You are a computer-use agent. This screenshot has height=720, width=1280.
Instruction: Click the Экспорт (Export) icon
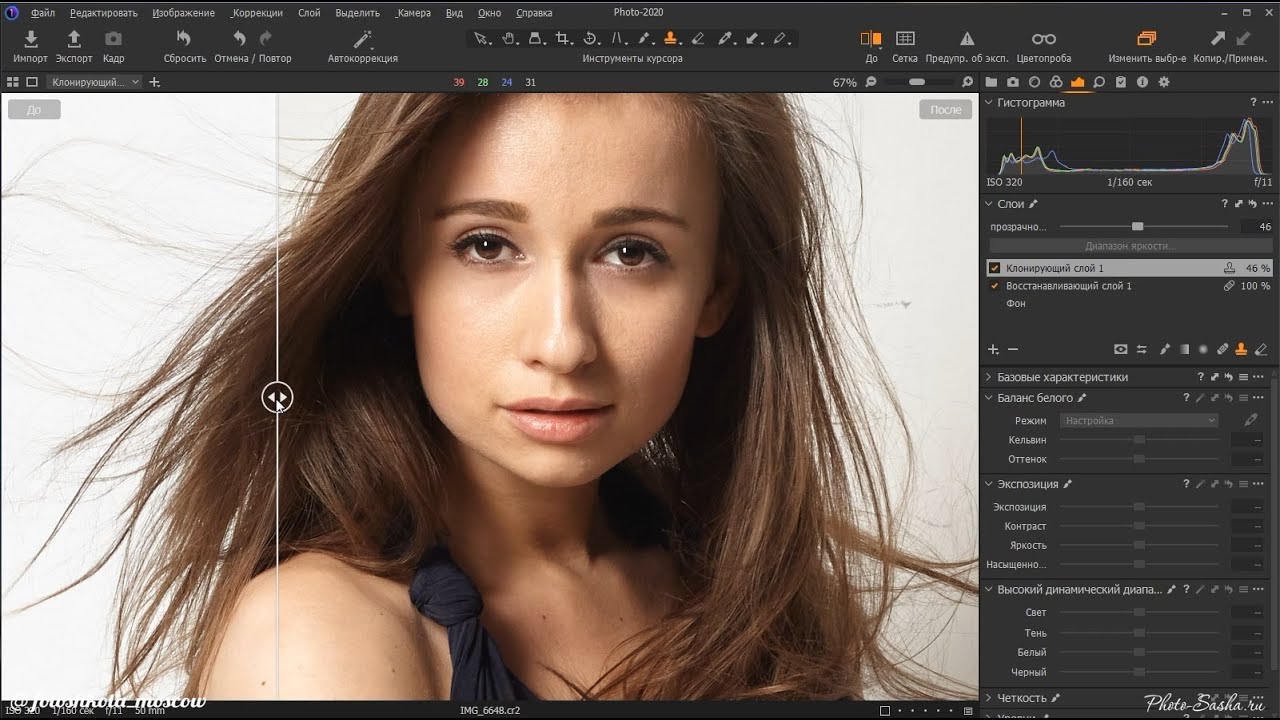coord(73,39)
